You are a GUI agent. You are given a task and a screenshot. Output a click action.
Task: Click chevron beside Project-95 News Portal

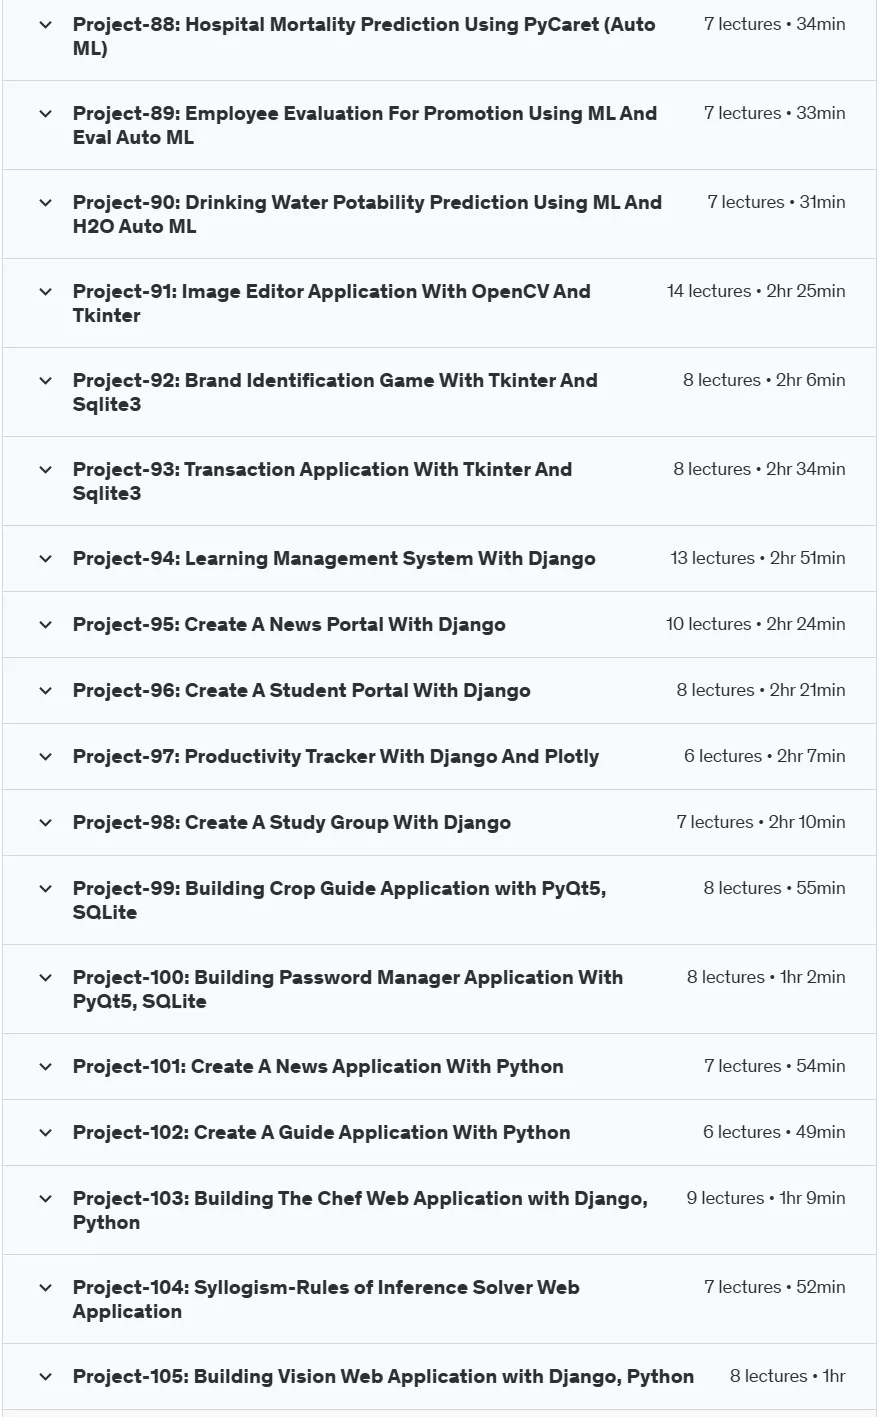point(45,625)
